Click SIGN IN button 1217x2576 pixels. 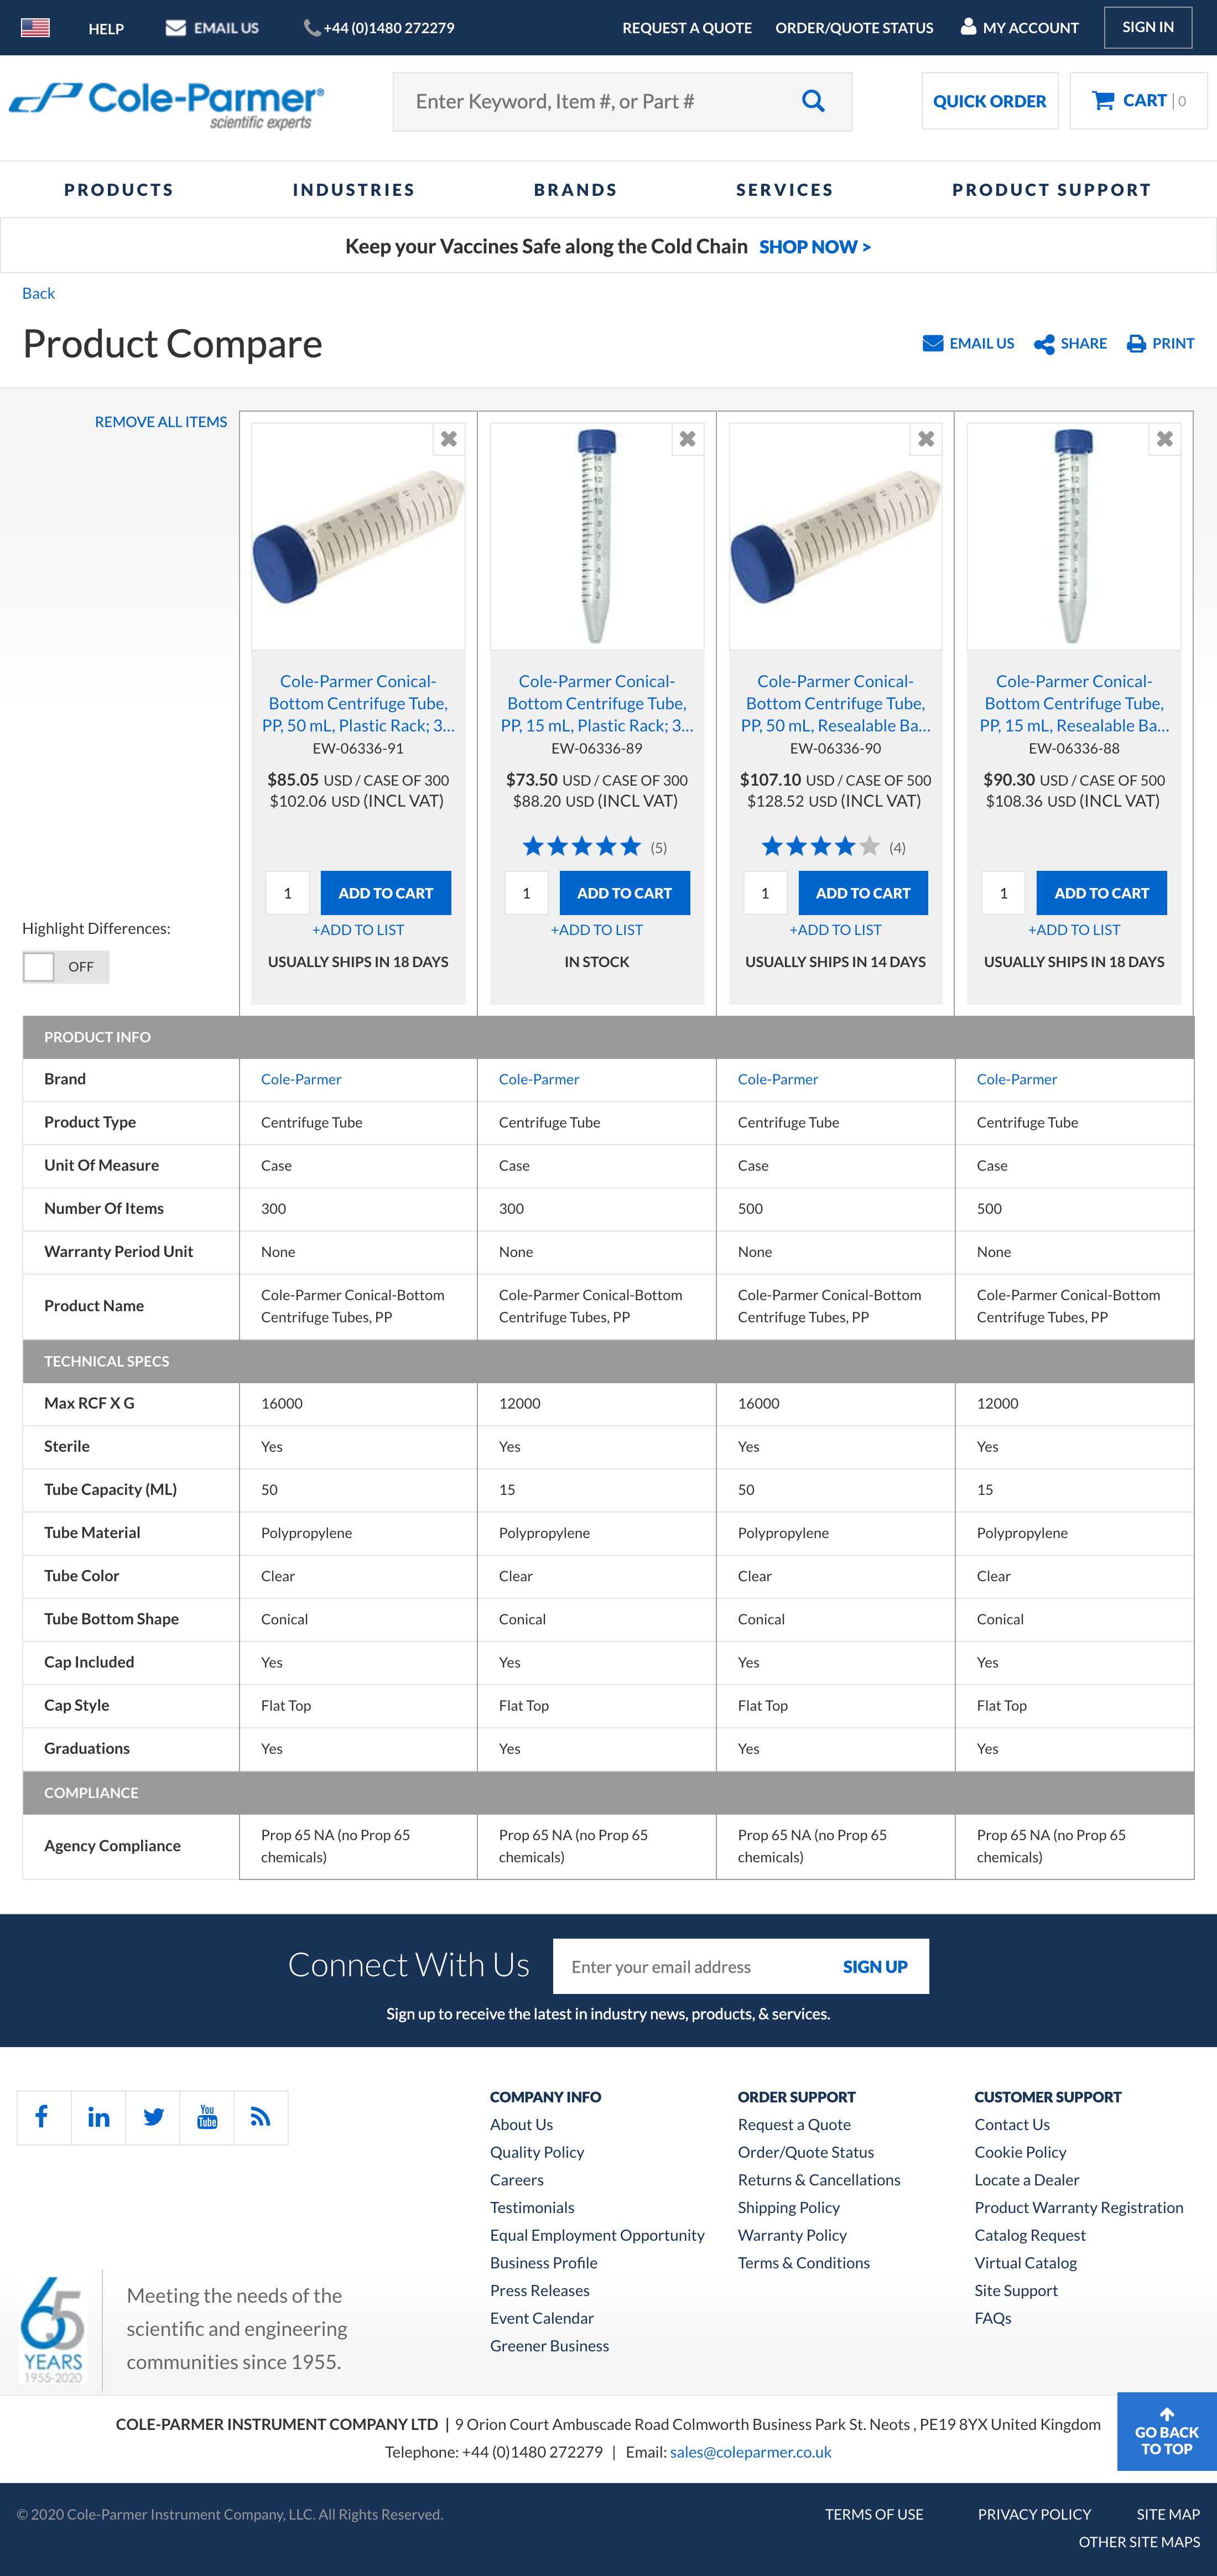(x=1147, y=27)
